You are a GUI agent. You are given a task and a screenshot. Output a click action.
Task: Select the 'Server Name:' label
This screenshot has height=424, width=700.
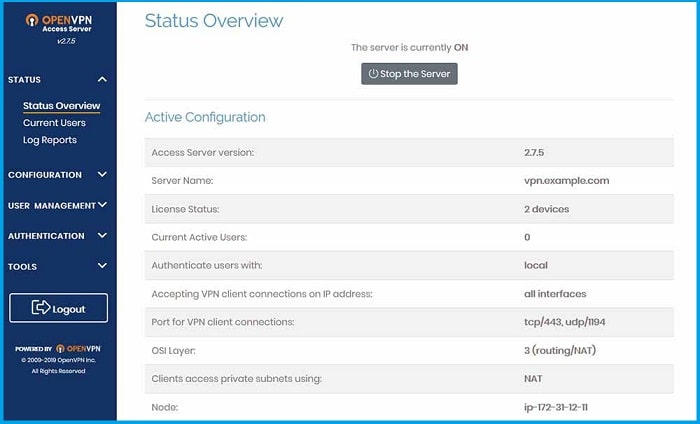[x=182, y=181]
